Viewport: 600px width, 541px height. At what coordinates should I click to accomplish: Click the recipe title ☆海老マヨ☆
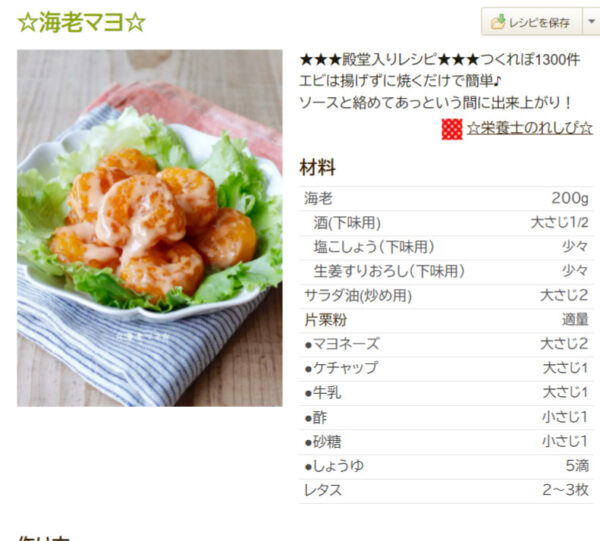82,22
